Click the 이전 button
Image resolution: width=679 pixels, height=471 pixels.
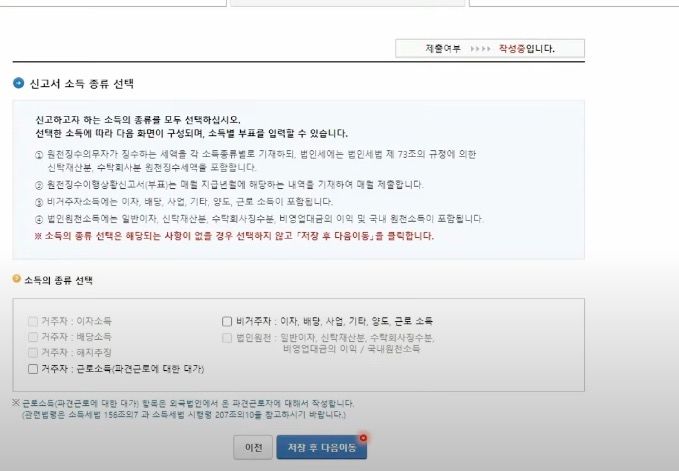click(253, 448)
